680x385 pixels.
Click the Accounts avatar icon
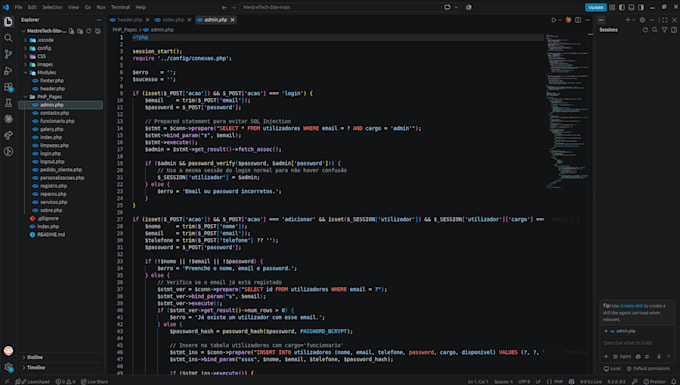click(x=8, y=350)
